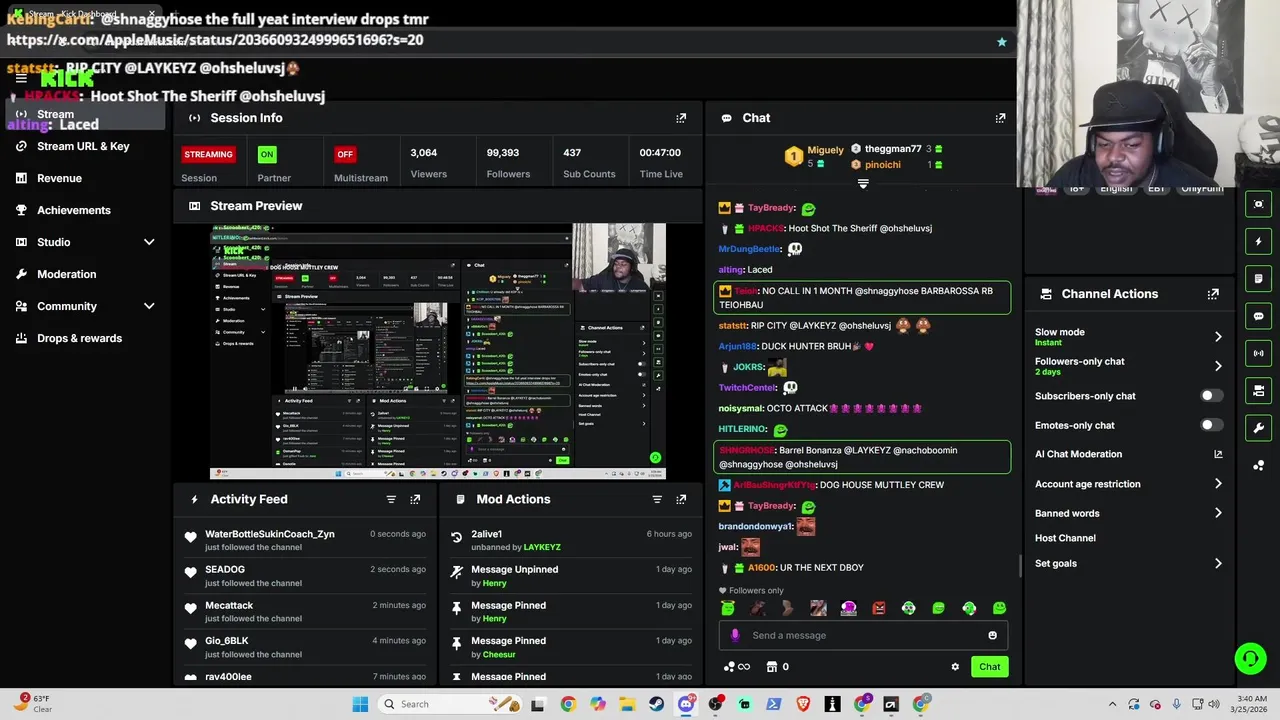Click the screen capture icon in right sidebar
The image size is (1280, 720).
point(1258,204)
